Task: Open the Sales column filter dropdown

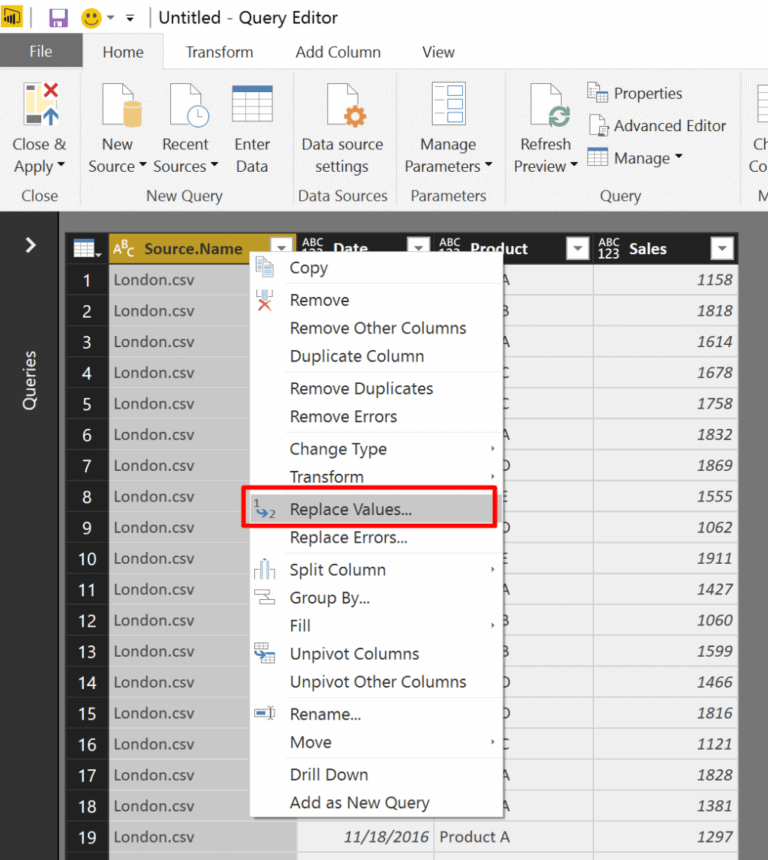Action: click(x=721, y=249)
